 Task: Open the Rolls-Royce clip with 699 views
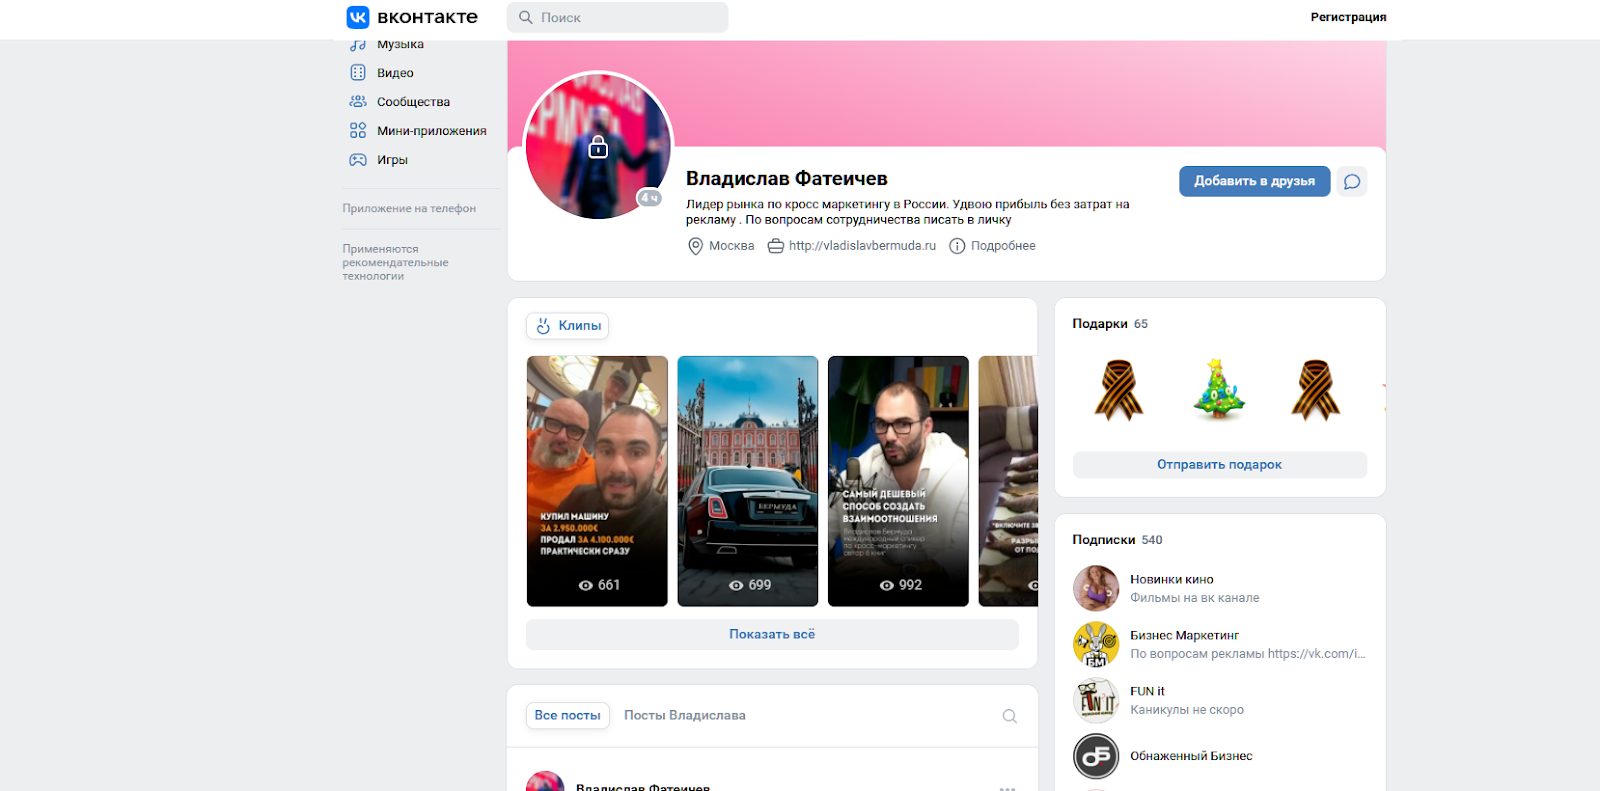coord(747,480)
